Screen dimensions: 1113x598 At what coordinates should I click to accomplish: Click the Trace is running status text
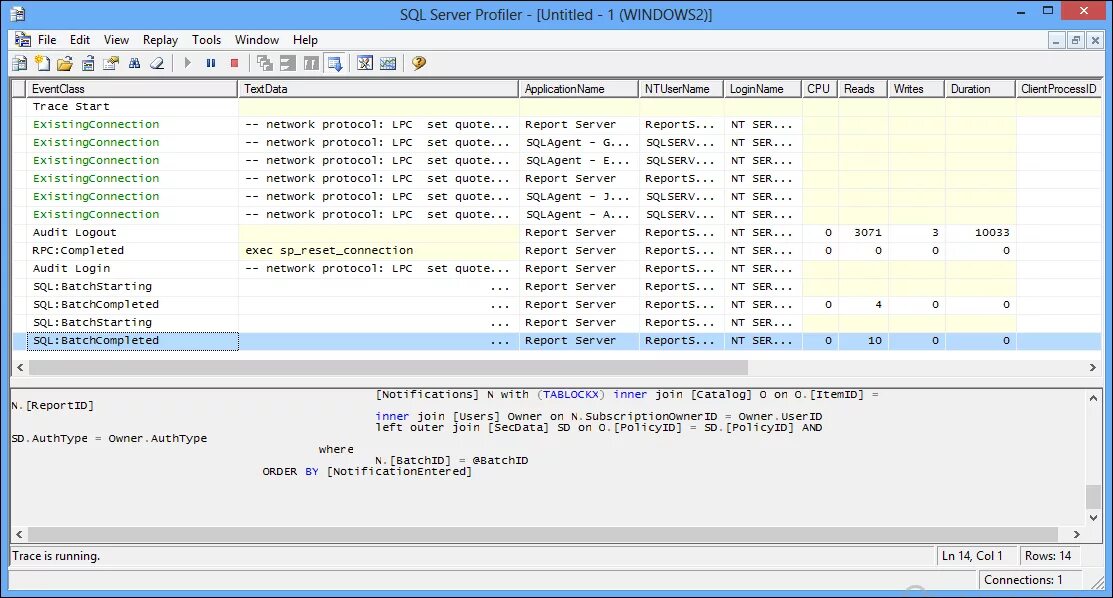56,556
